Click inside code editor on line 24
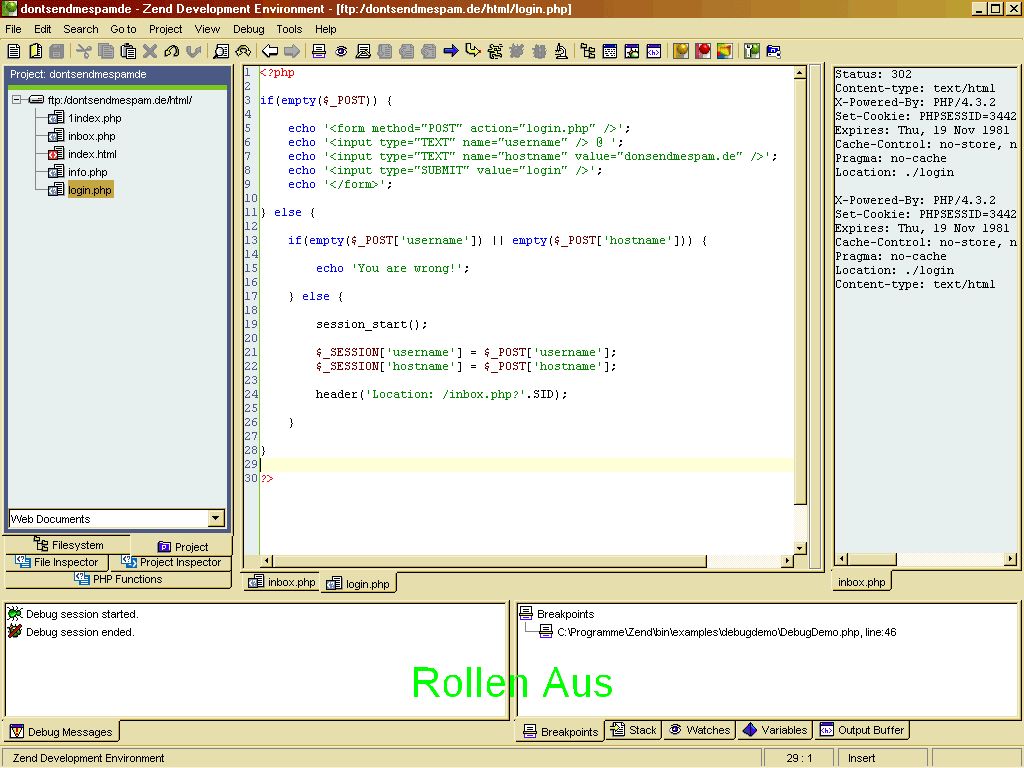This screenshot has width=1024, height=768. click(x=441, y=394)
